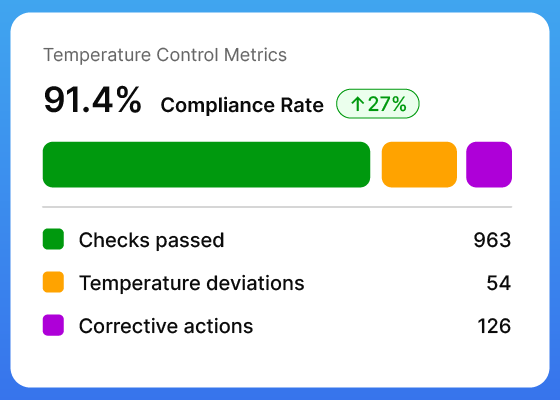
Task: Click the 27% text inside the badge
Action: tap(387, 104)
